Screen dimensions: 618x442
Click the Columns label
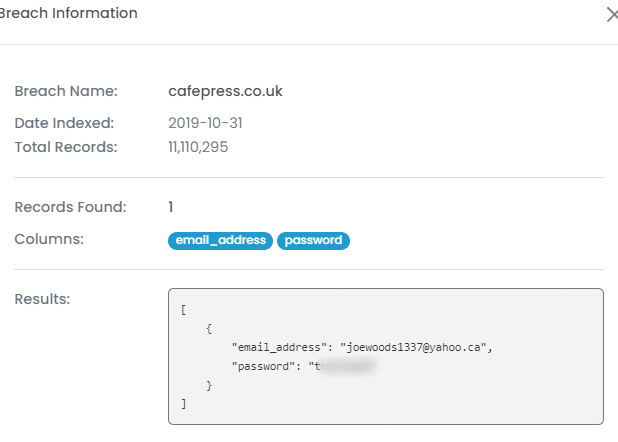(x=49, y=239)
